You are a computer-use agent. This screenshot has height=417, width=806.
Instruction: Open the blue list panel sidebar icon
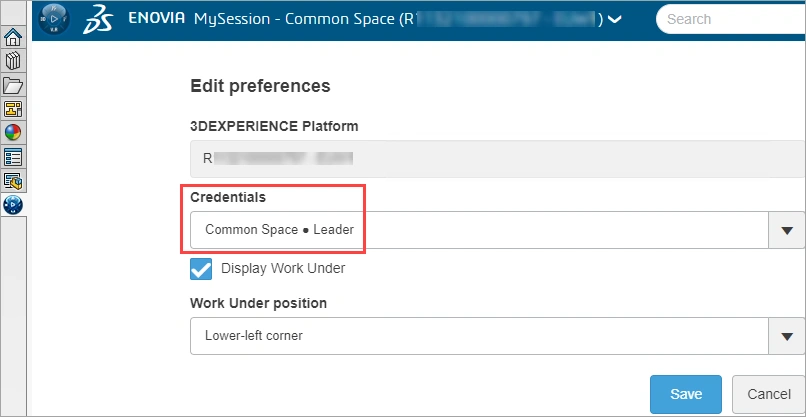(x=14, y=157)
